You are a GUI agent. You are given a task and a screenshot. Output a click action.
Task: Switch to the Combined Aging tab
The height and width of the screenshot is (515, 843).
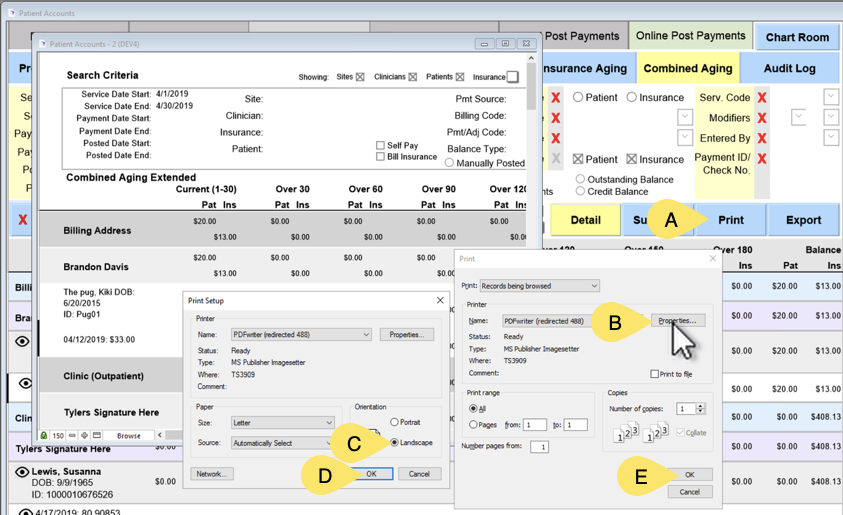(687, 69)
